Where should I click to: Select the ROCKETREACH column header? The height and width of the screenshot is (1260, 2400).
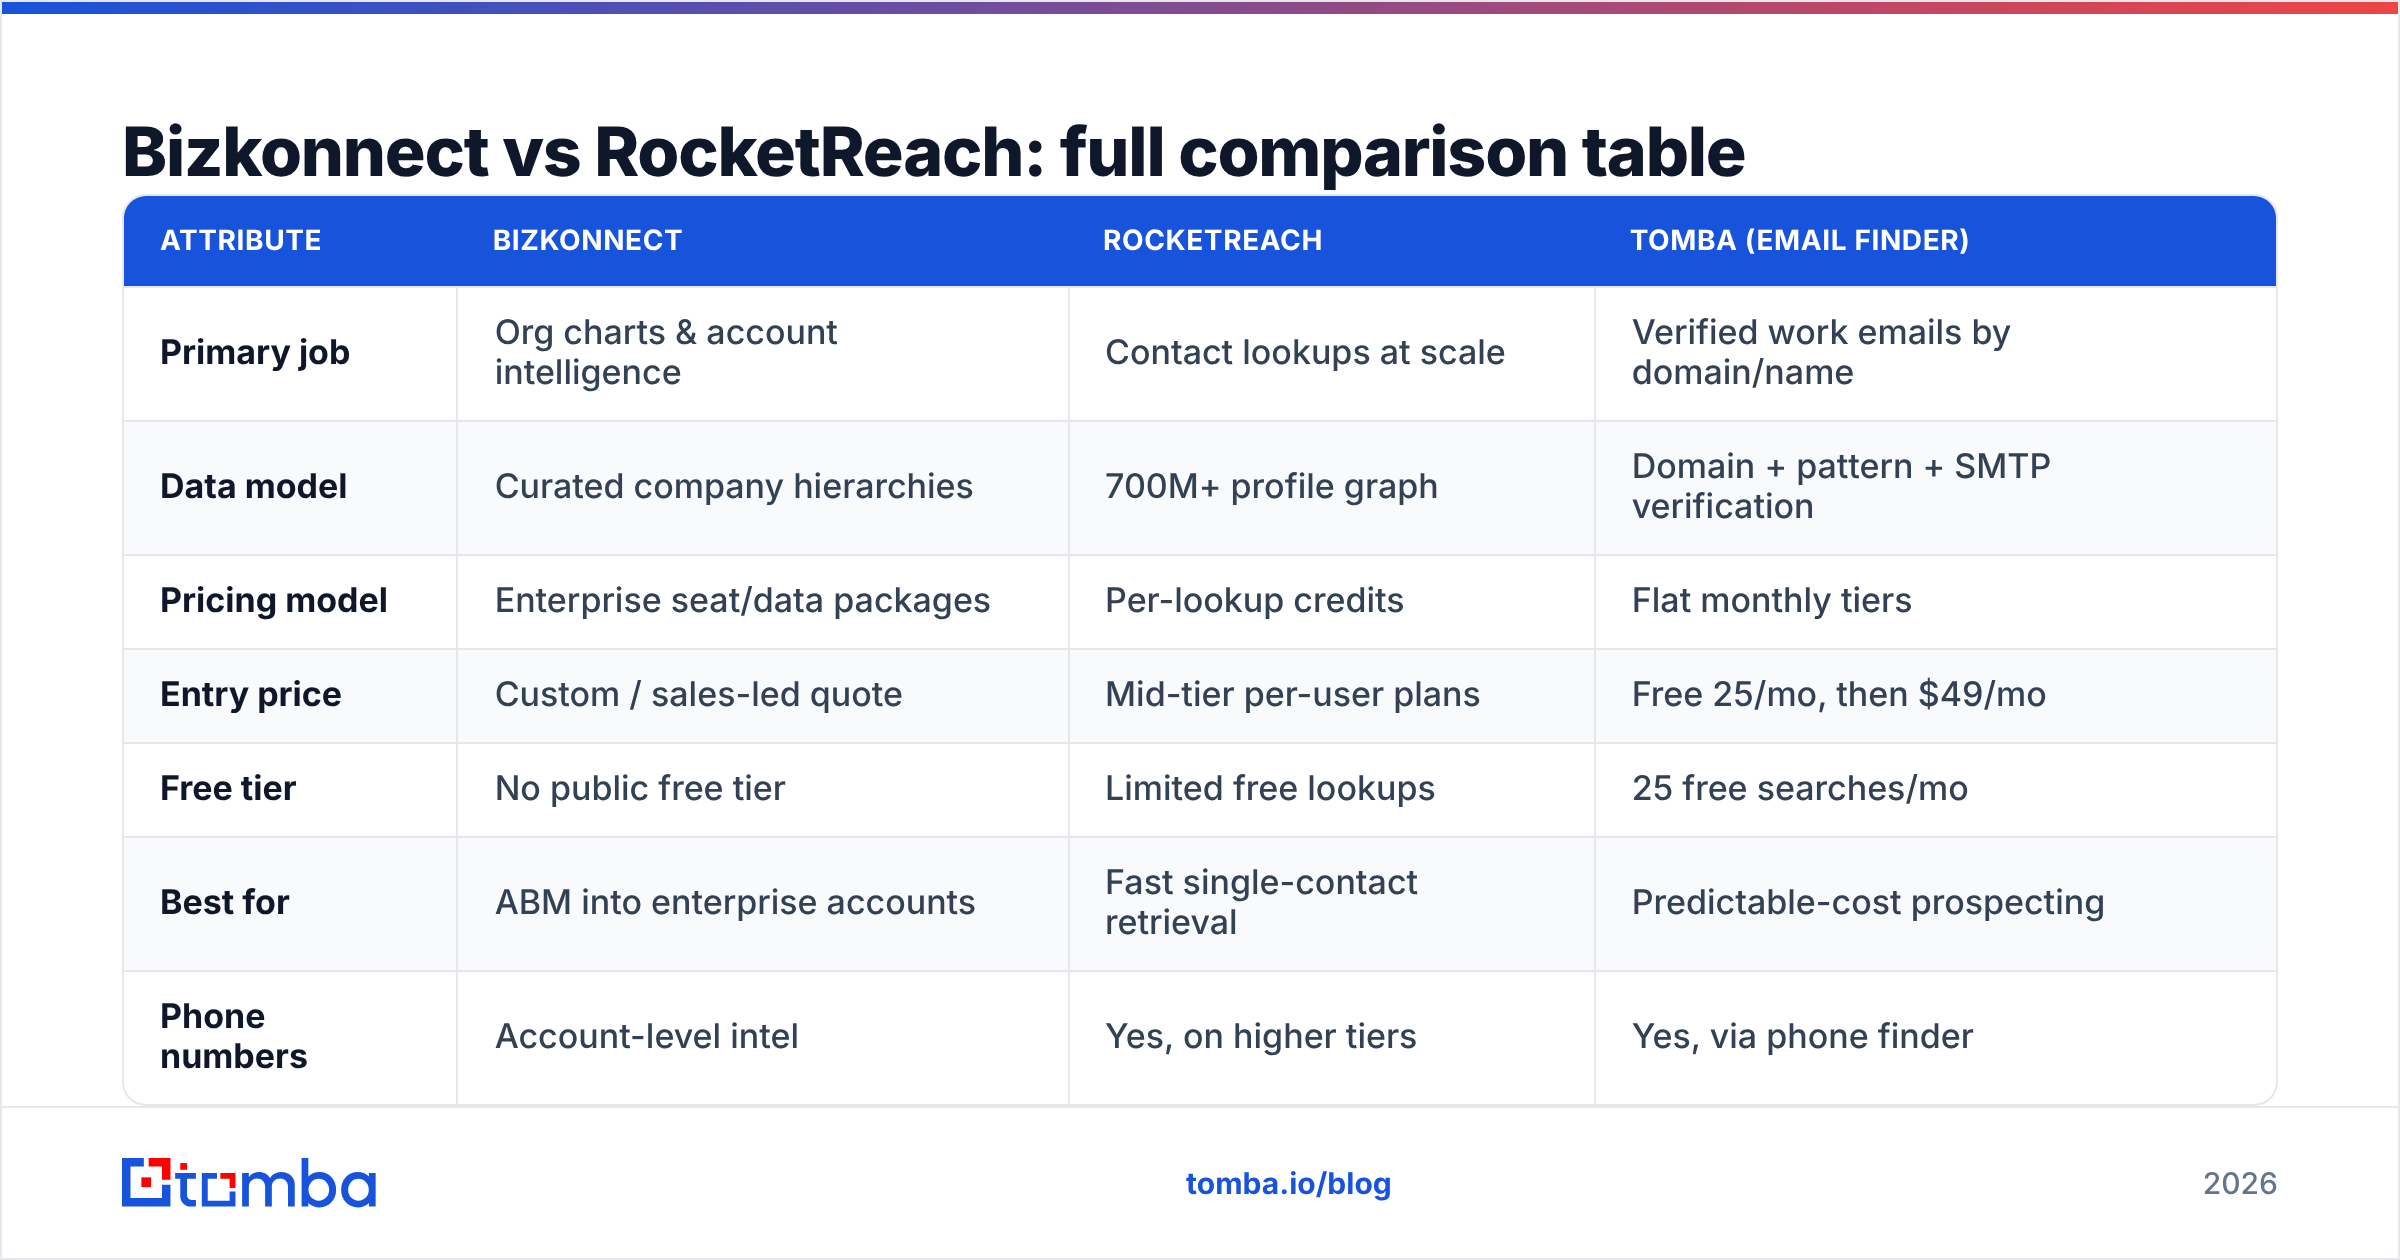tap(1212, 240)
